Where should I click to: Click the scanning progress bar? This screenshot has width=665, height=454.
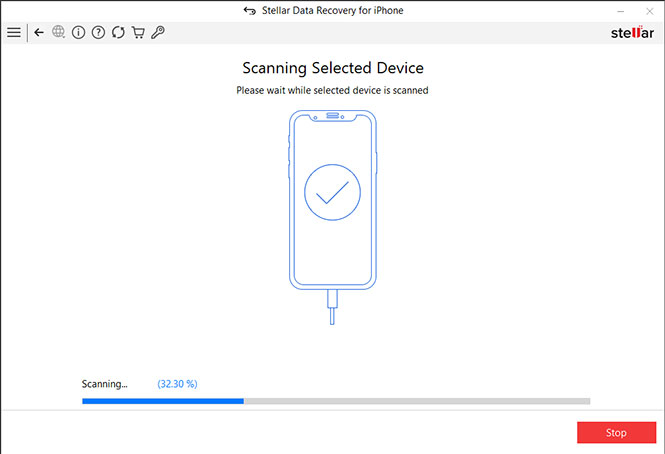tap(336, 401)
